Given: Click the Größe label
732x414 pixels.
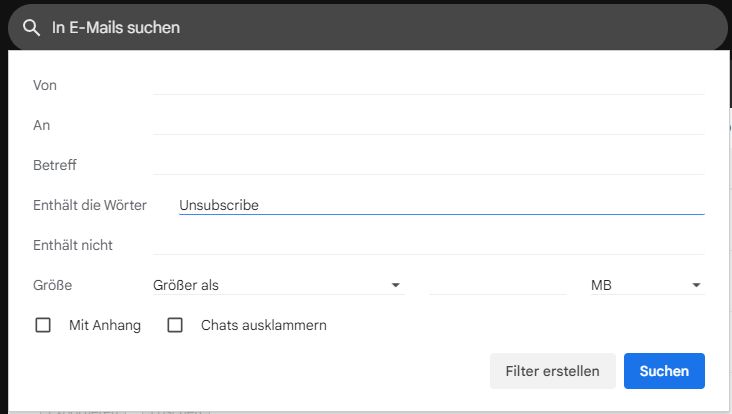Looking at the screenshot, I should click(52, 285).
